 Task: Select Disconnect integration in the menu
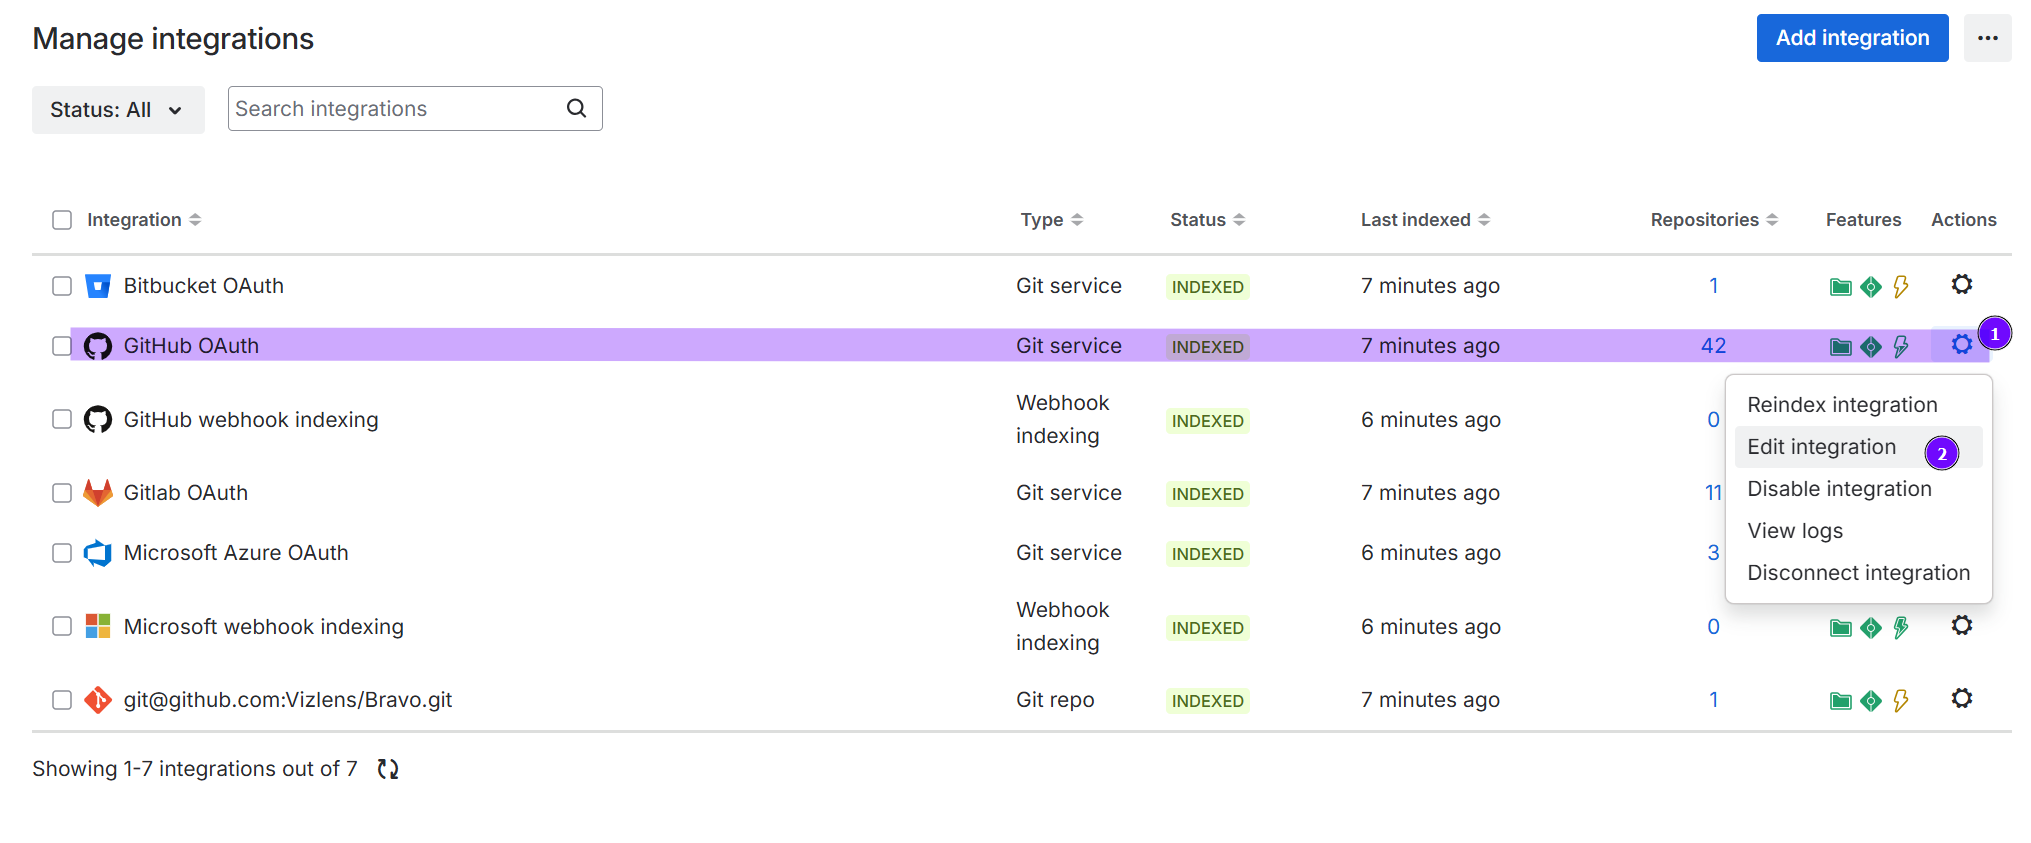click(1858, 573)
